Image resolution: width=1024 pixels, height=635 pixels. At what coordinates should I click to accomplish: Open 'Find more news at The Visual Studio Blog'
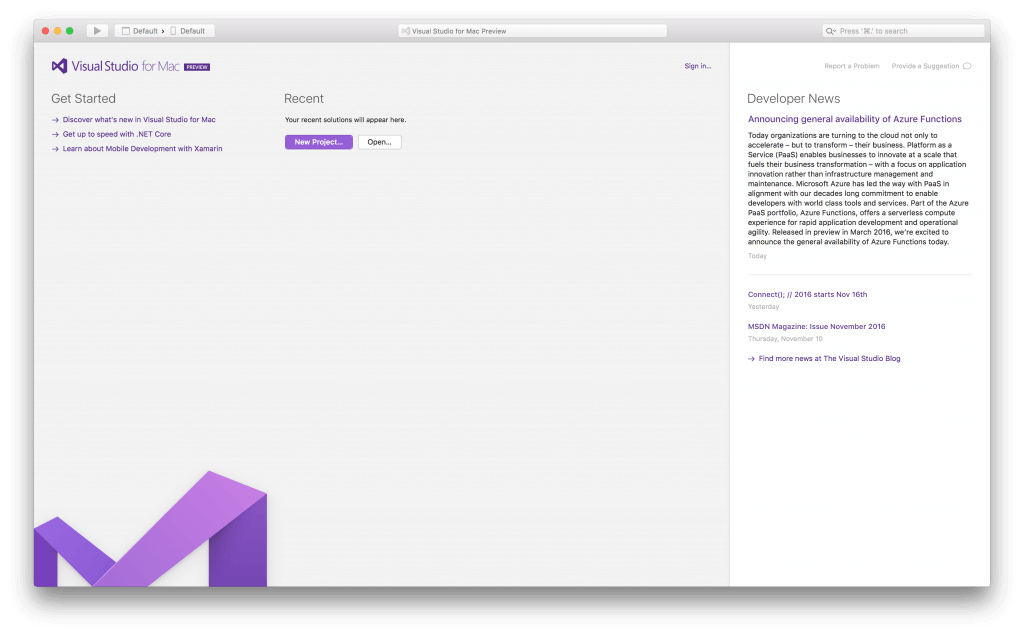(x=829, y=359)
